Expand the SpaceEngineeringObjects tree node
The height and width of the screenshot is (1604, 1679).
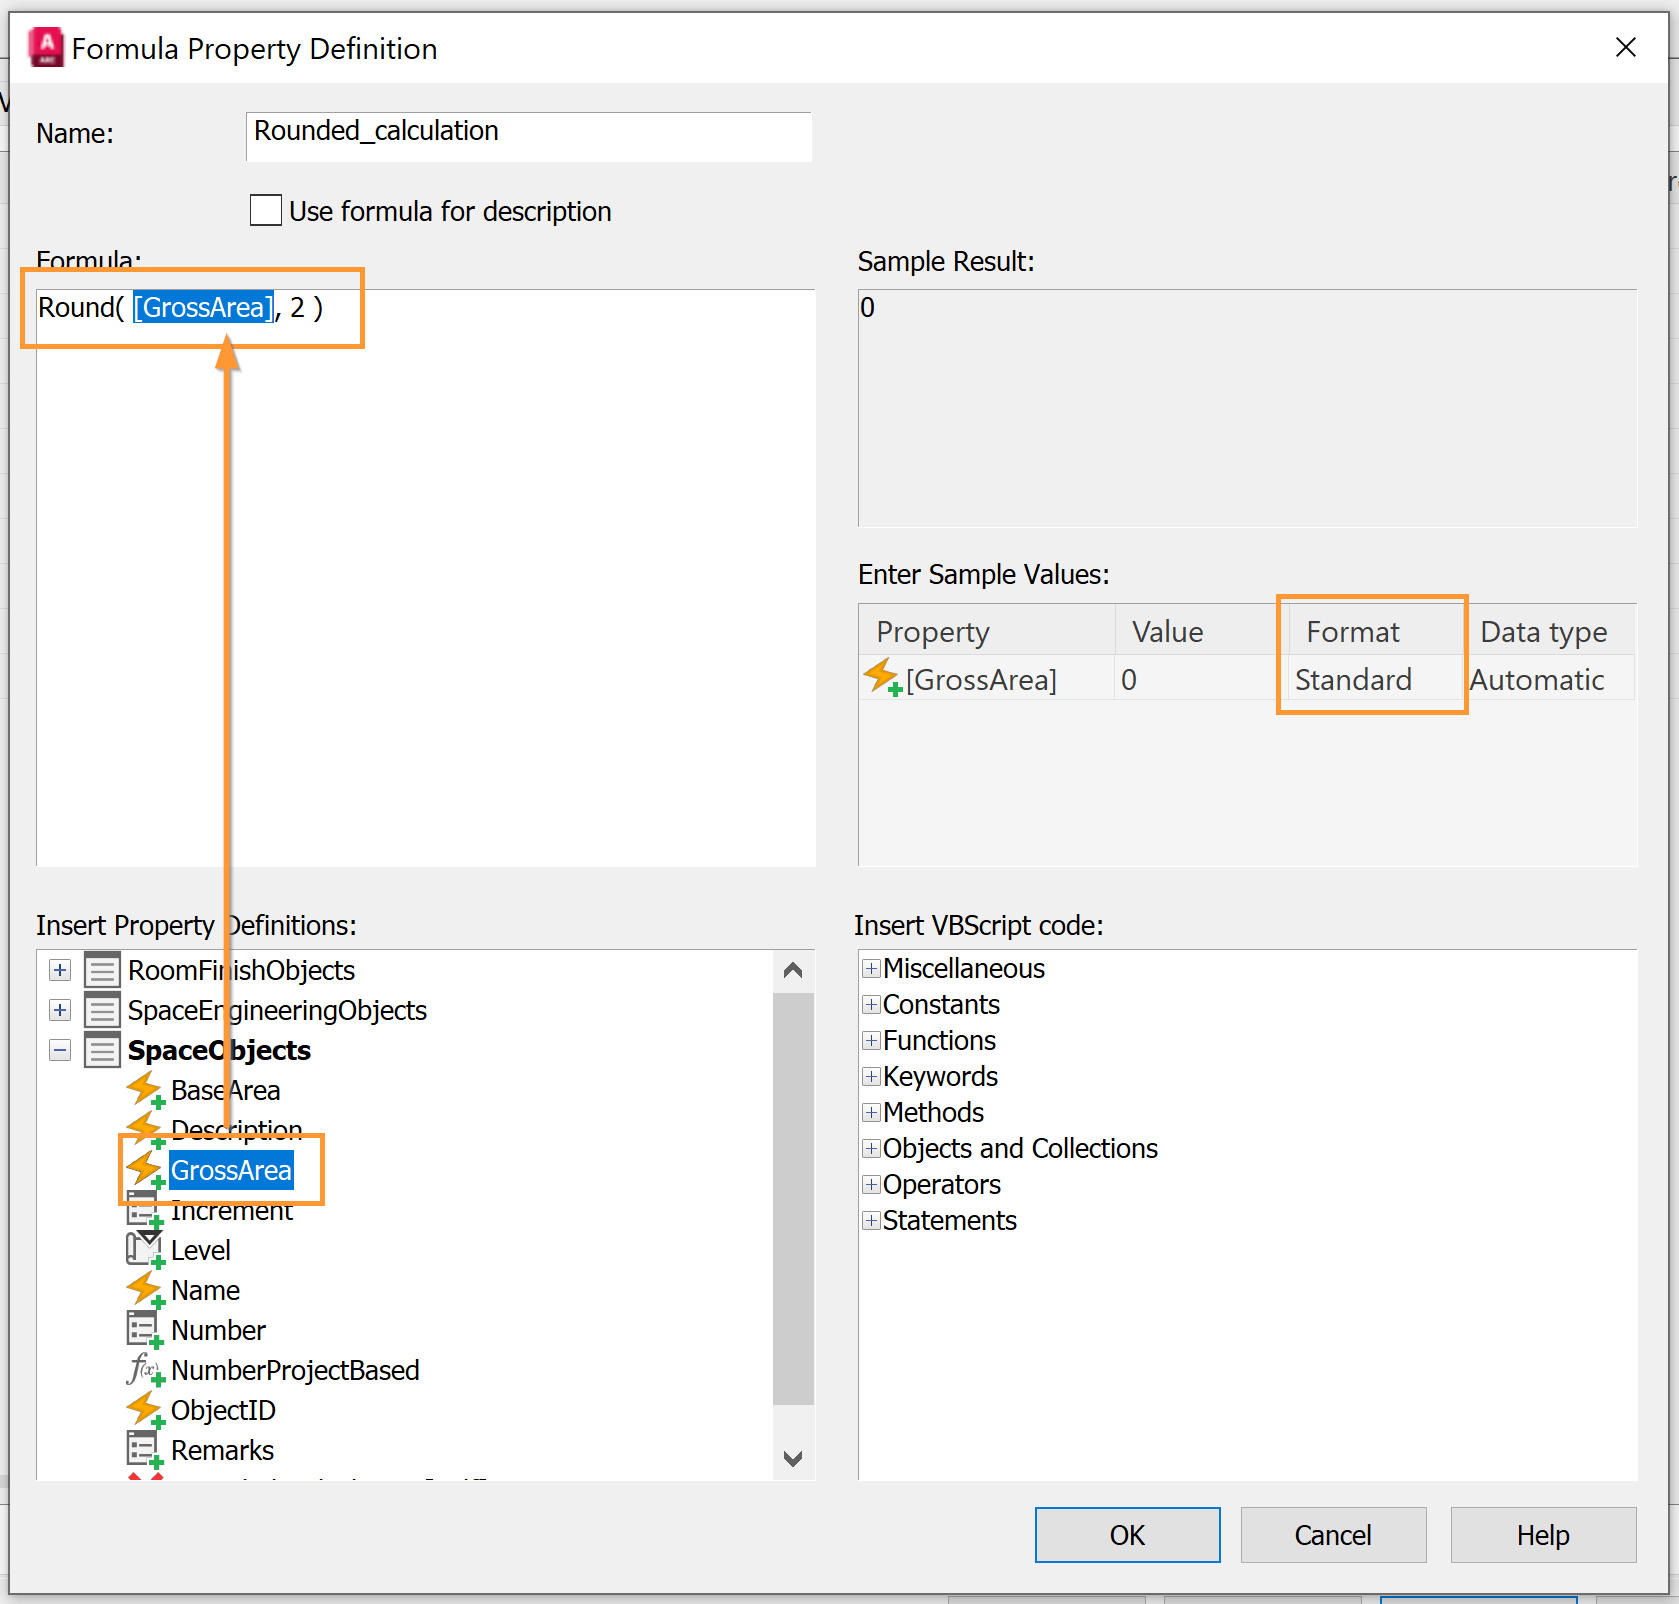tap(60, 1010)
